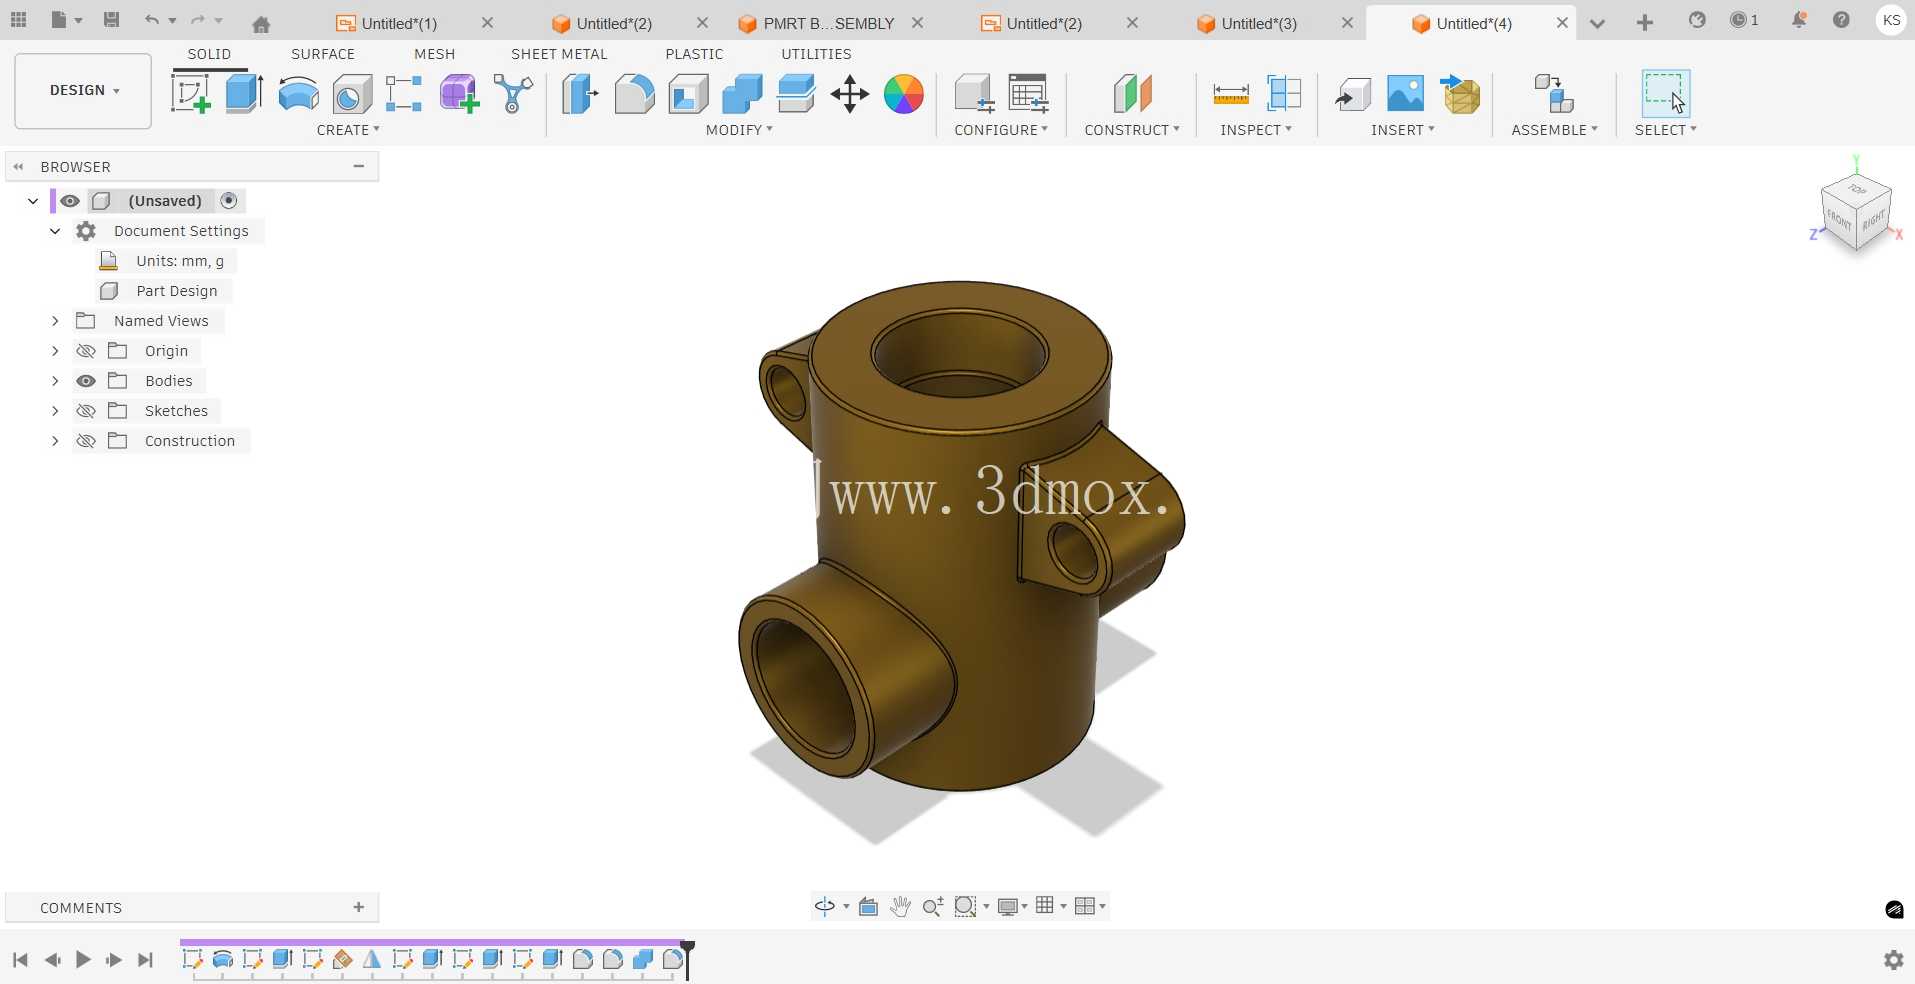The width and height of the screenshot is (1915, 984).
Task: Show the Sketches folder via its eye icon
Action: tap(86, 411)
